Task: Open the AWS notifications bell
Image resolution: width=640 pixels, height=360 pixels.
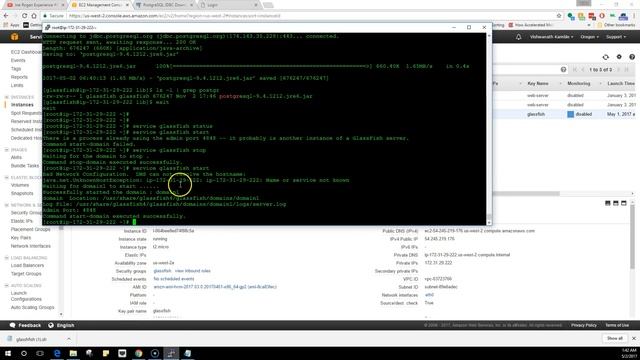Action: [x=518, y=37]
